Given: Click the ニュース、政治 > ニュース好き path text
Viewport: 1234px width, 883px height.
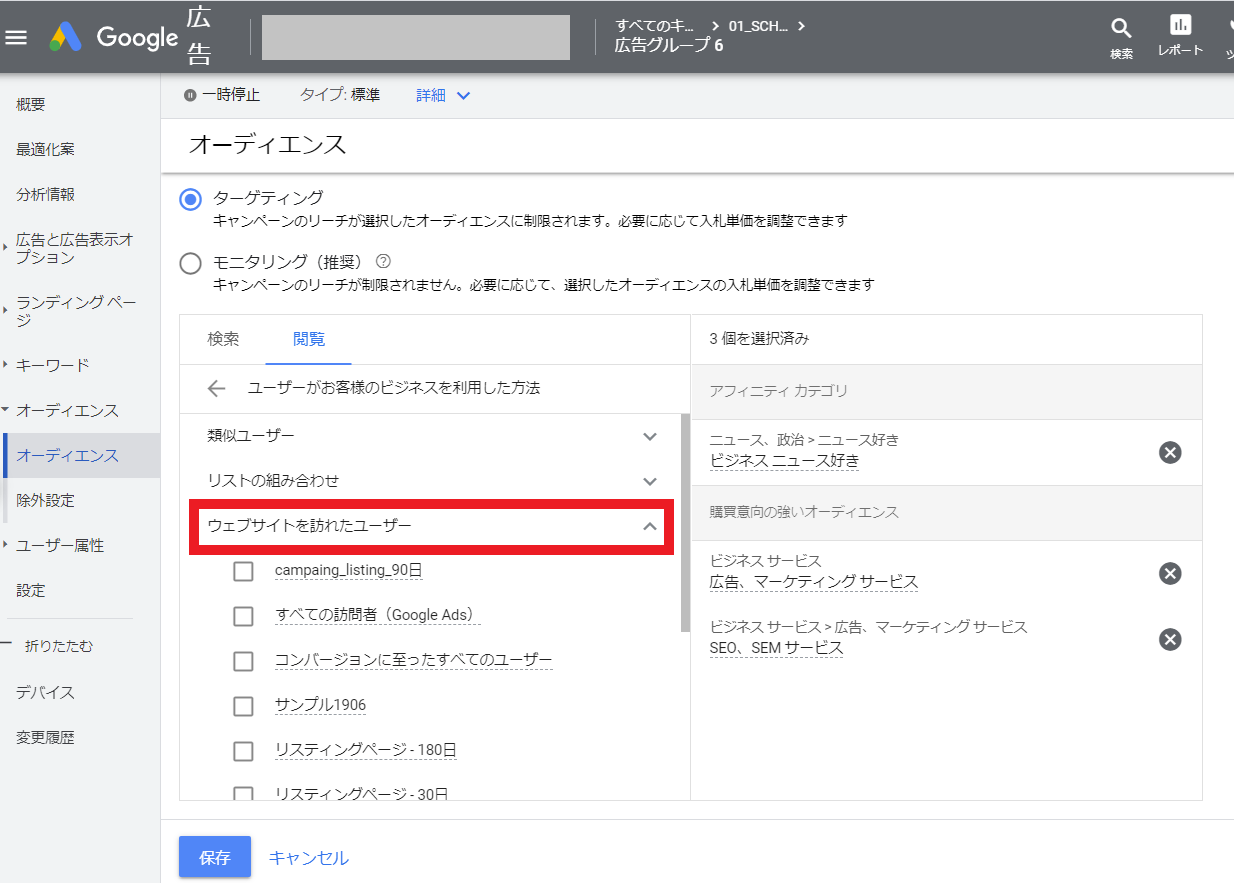Looking at the screenshot, I should click(x=805, y=440).
